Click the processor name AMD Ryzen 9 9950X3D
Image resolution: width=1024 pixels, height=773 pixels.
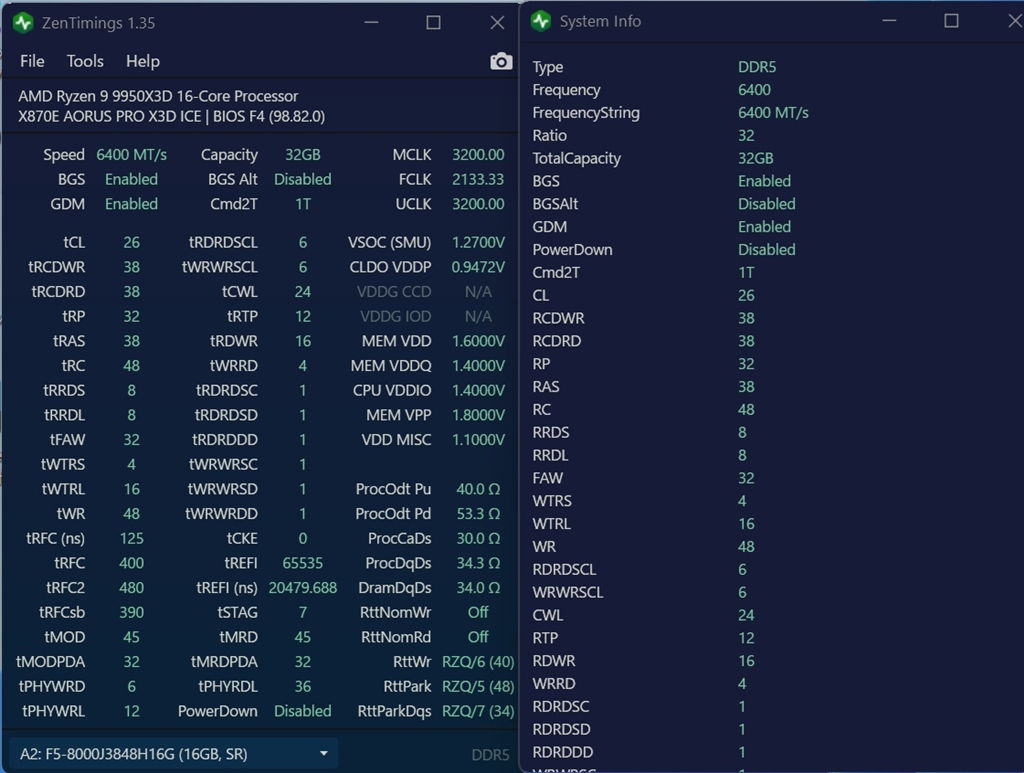[x=158, y=96]
